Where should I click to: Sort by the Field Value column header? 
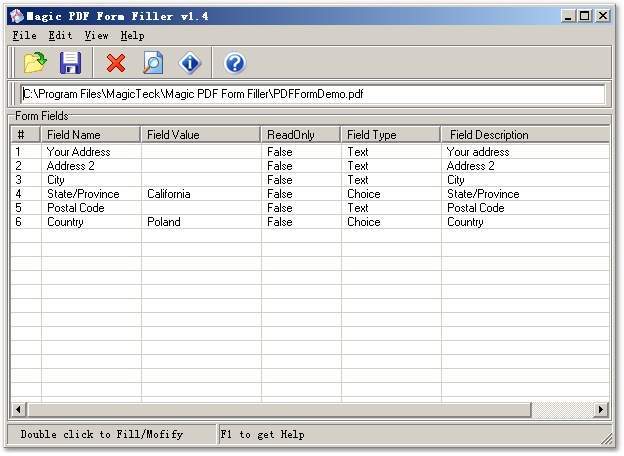coord(201,134)
